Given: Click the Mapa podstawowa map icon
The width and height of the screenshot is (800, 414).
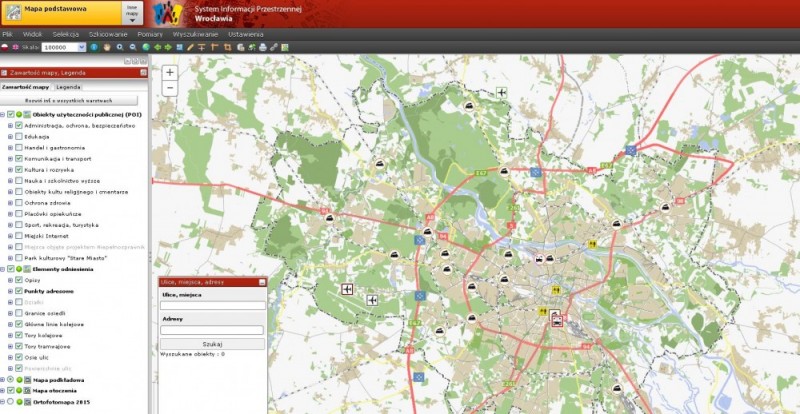Looking at the screenshot, I should point(14,12).
